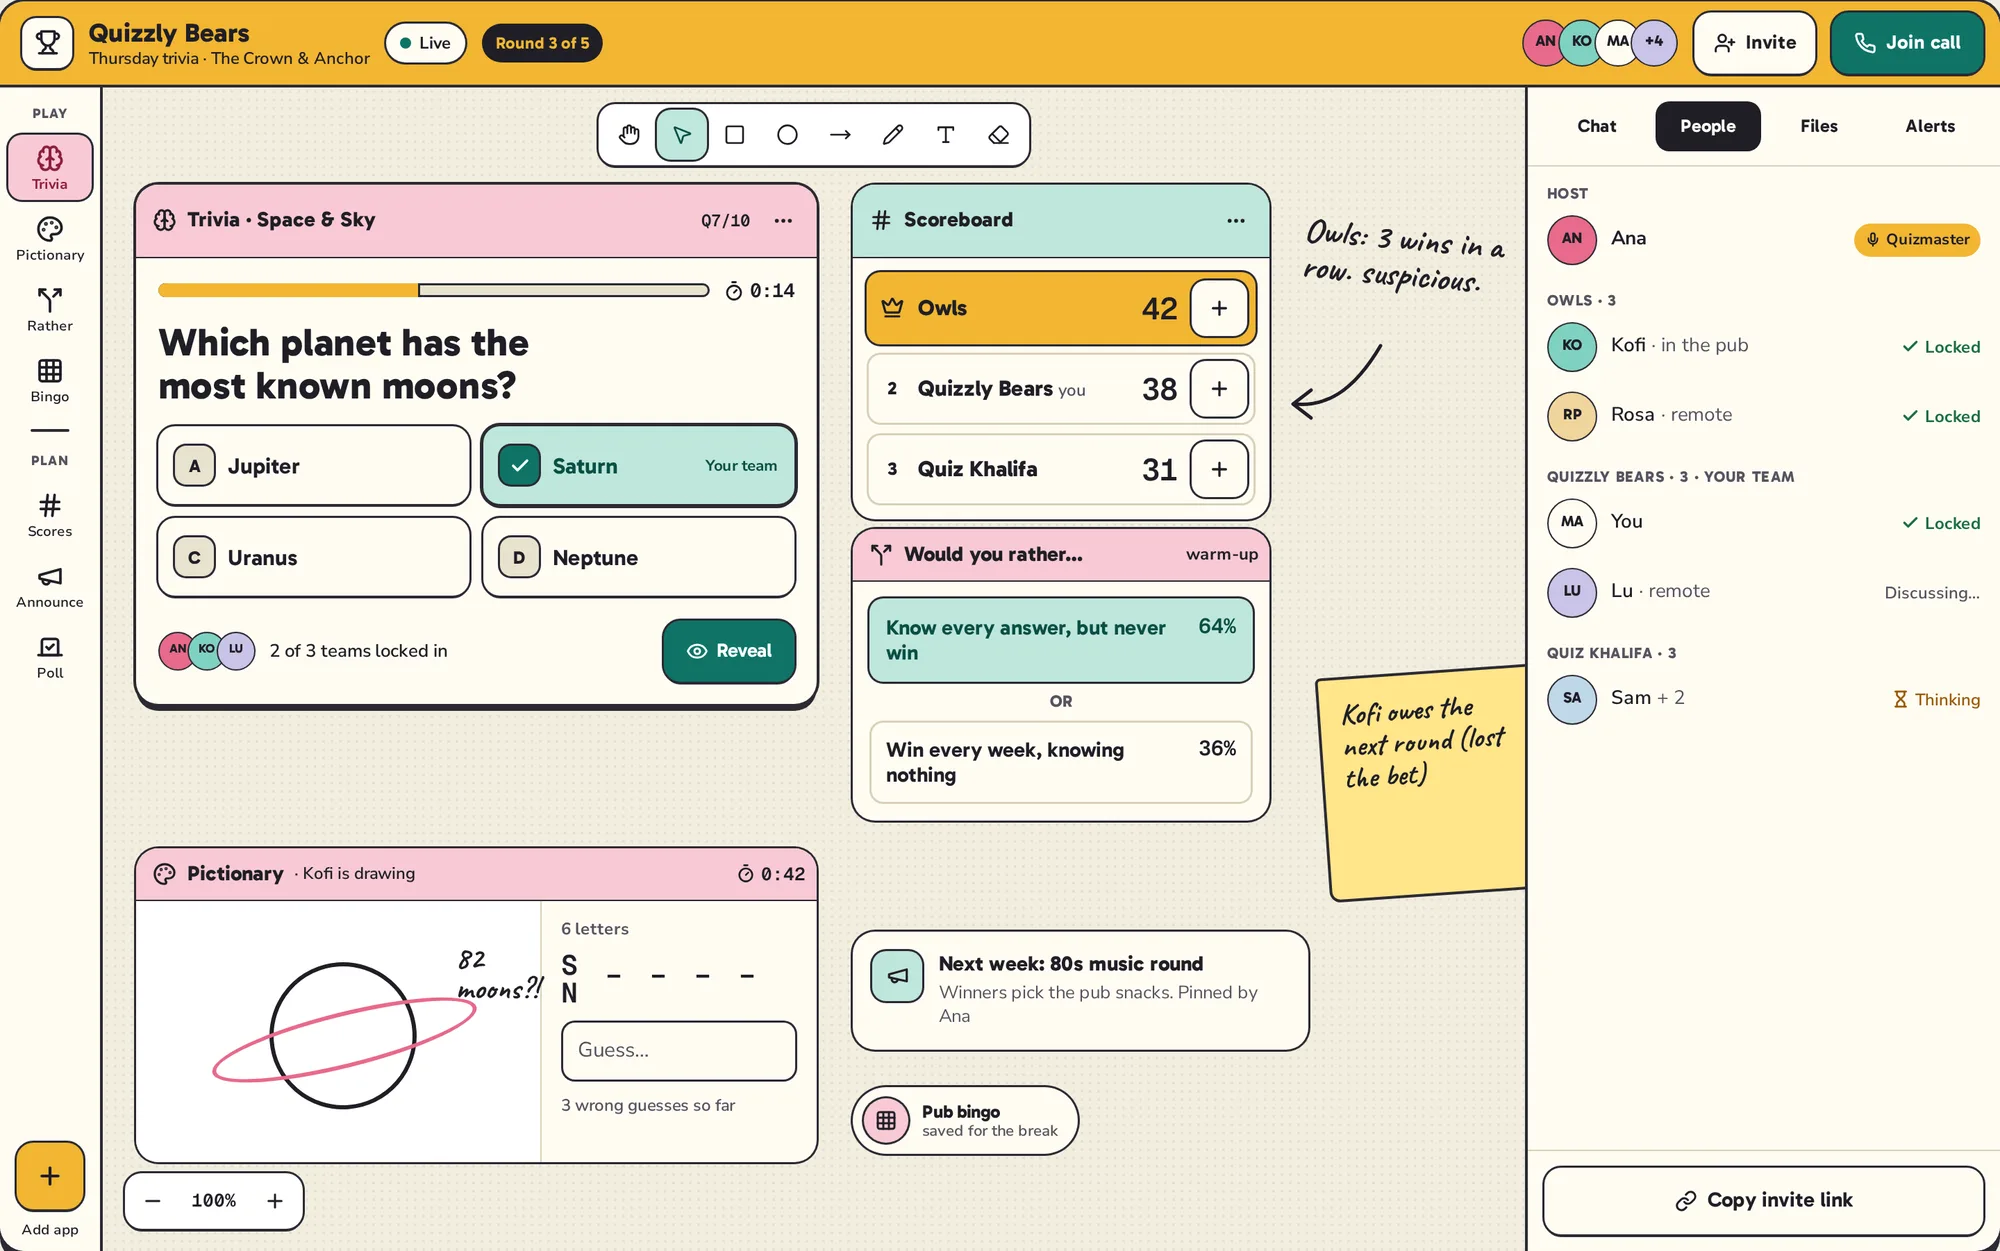Choose answer A Jupiter
Screen dimensions: 2000x1251
click(314, 466)
